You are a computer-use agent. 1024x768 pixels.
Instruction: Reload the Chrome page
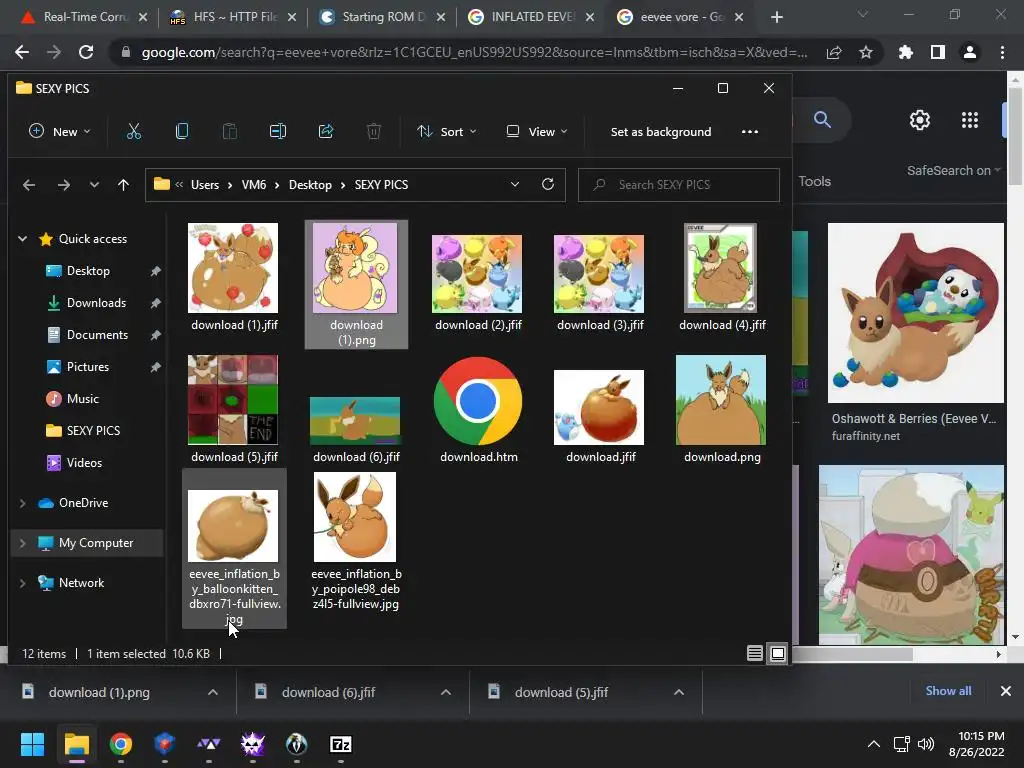[x=86, y=52]
